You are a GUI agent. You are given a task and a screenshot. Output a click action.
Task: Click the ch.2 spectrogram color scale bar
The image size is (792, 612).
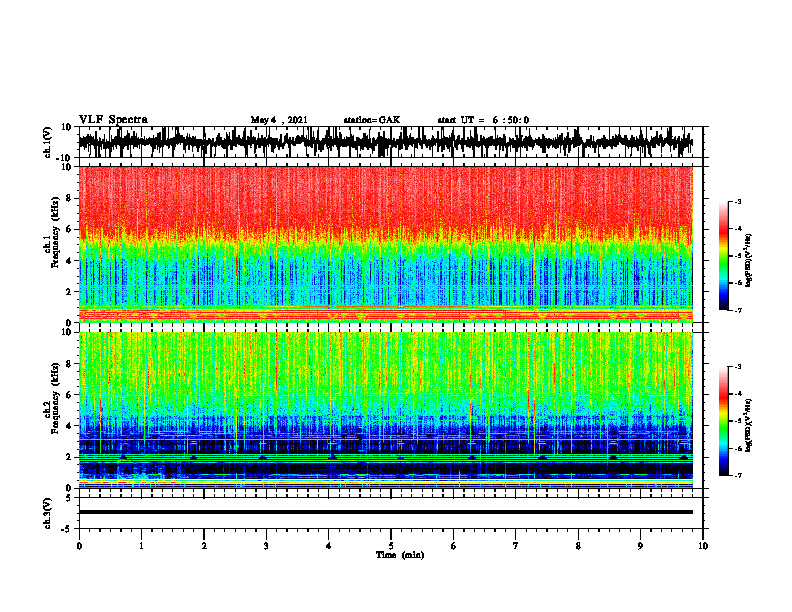[723, 421]
